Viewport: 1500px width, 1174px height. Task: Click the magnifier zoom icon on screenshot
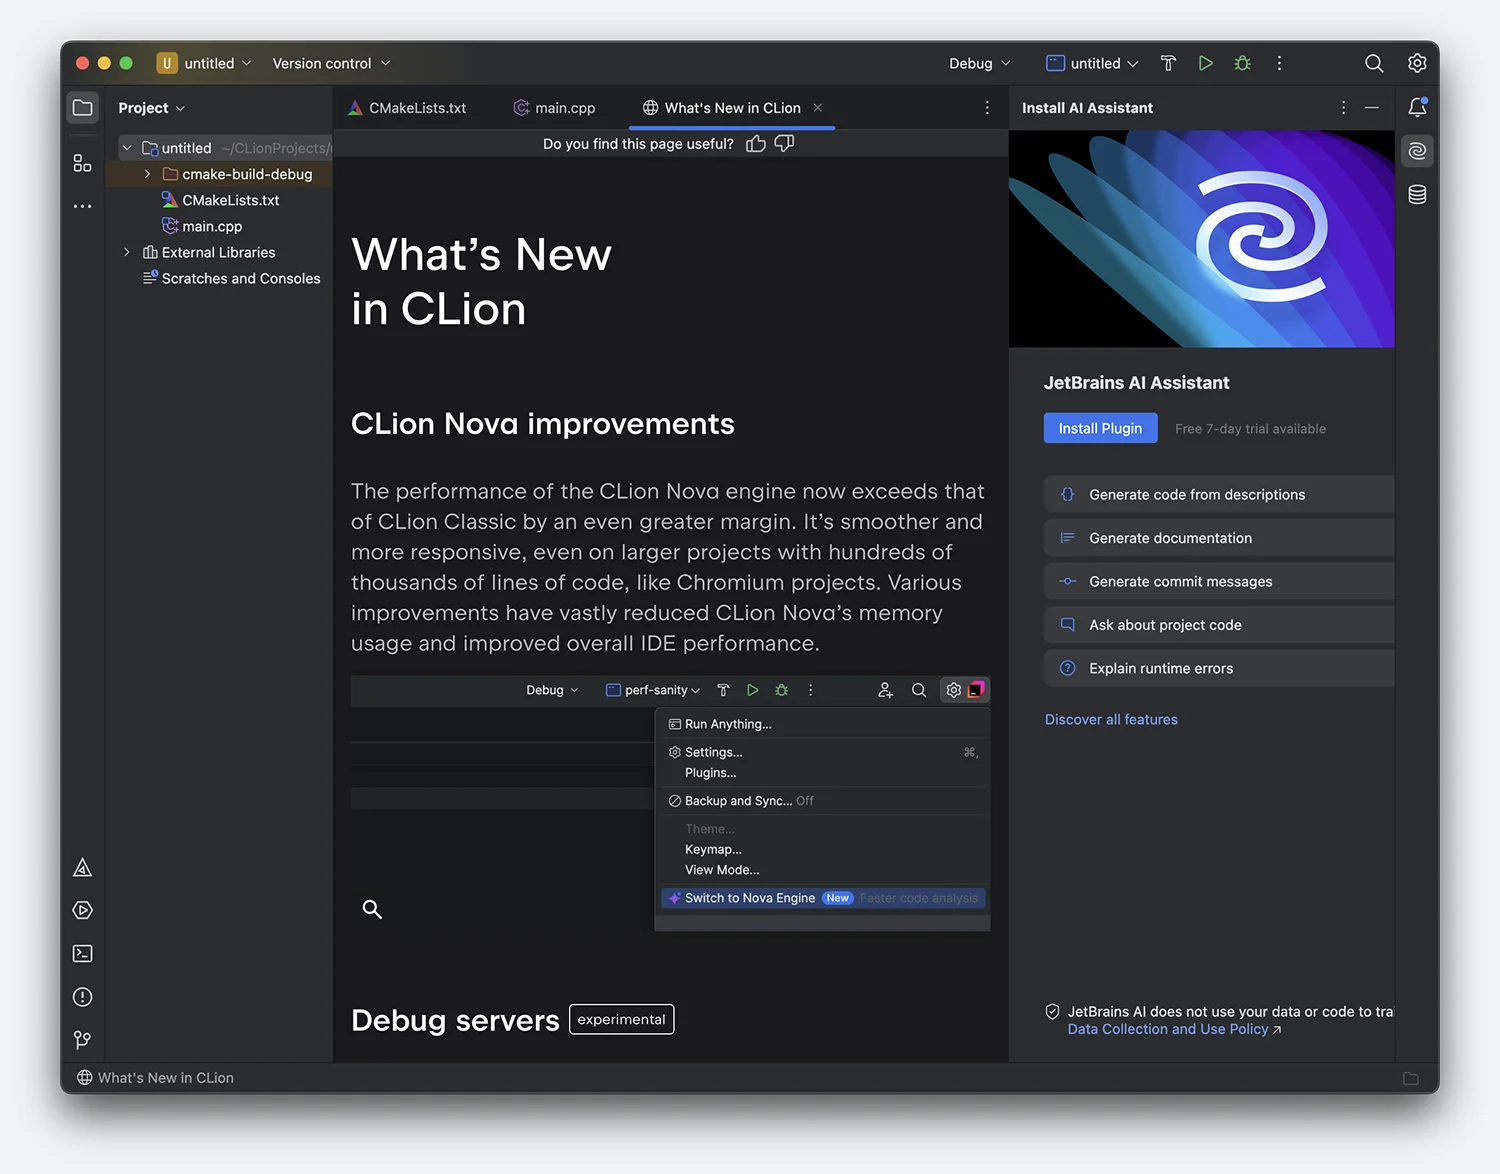372,909
